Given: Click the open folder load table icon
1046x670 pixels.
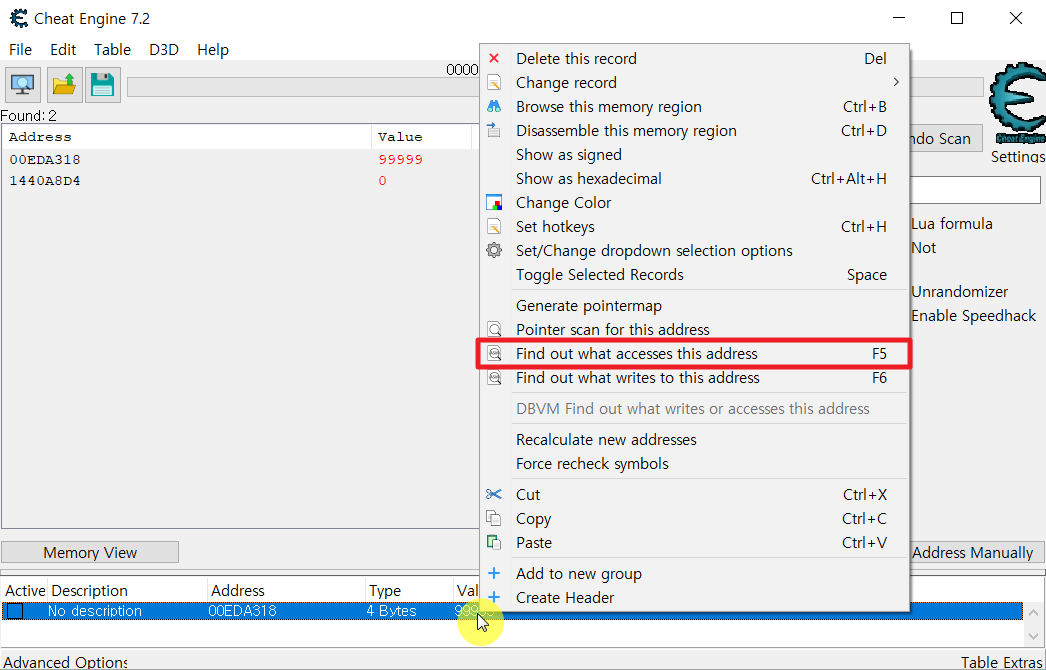Looking at the screenshot, I should pos(65,85).
